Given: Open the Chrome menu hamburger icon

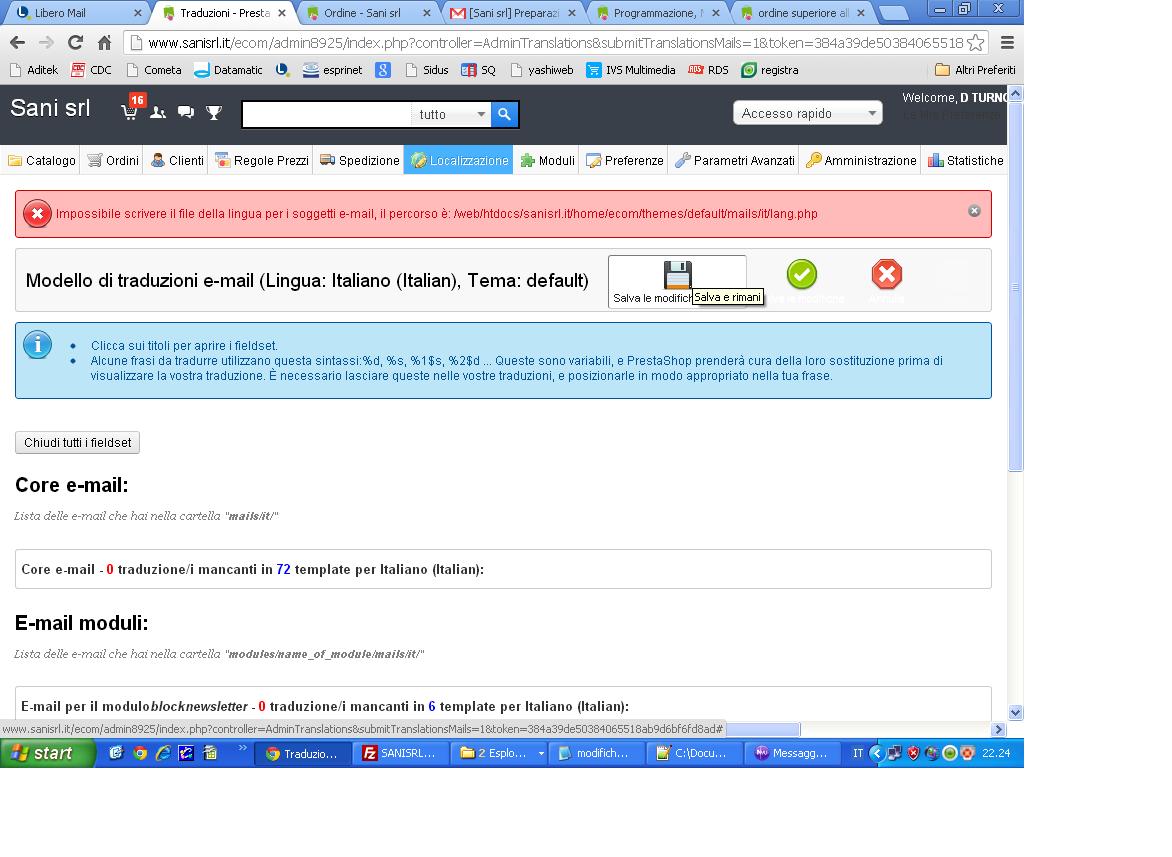Looking at the screenshot, I should point(1007,43).
